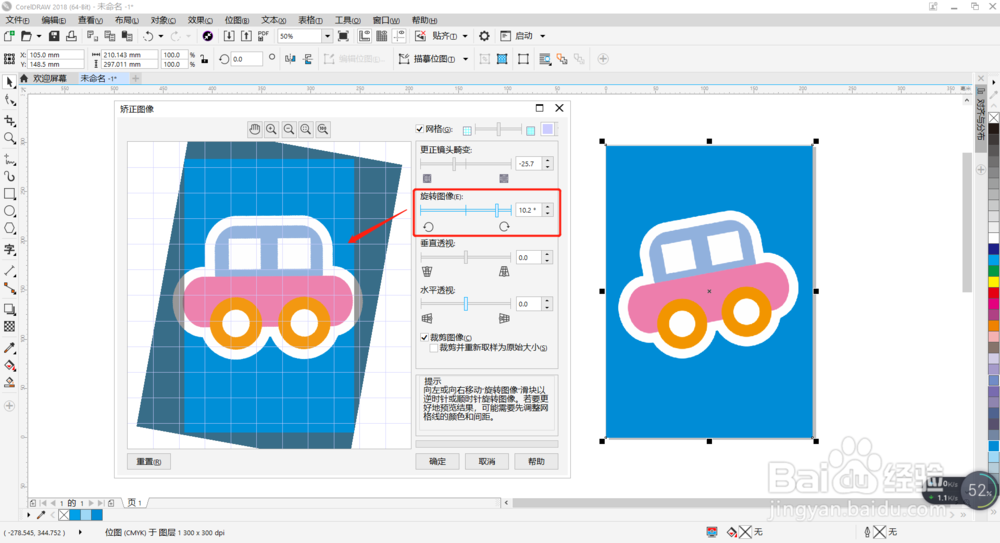
Task: Click the 更正镜头畸变 slider
Action: (x=466, y=164)
